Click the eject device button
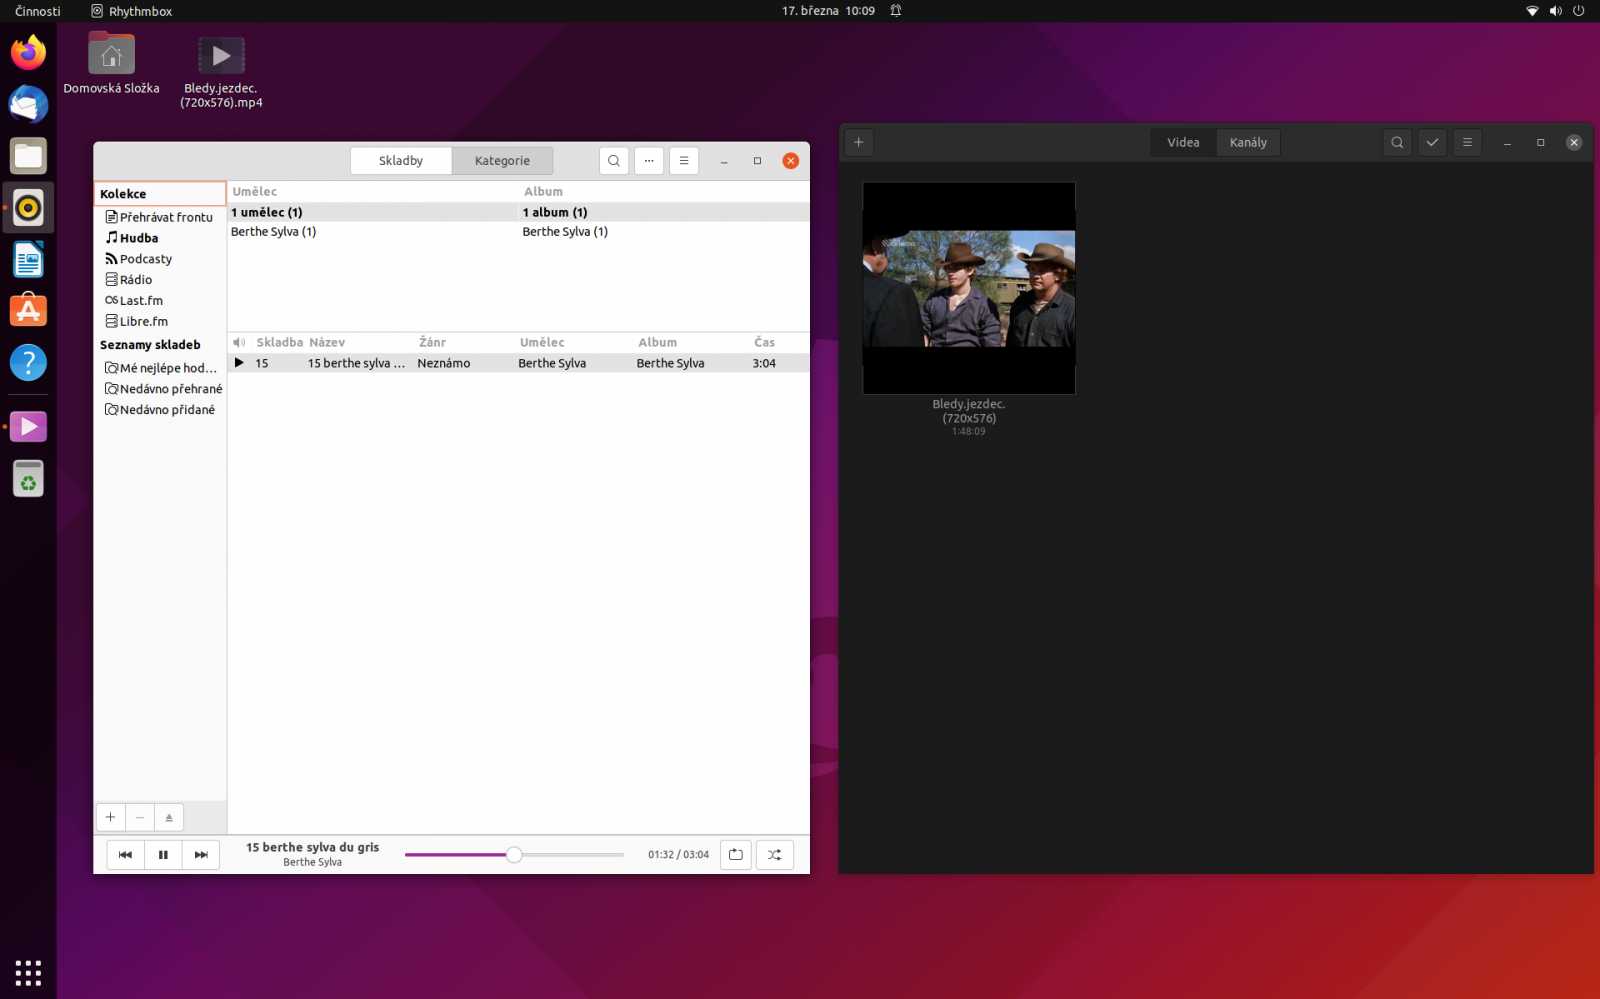Screen dimensions: 1600x999 pyautogui.click(x=169, y=817)
